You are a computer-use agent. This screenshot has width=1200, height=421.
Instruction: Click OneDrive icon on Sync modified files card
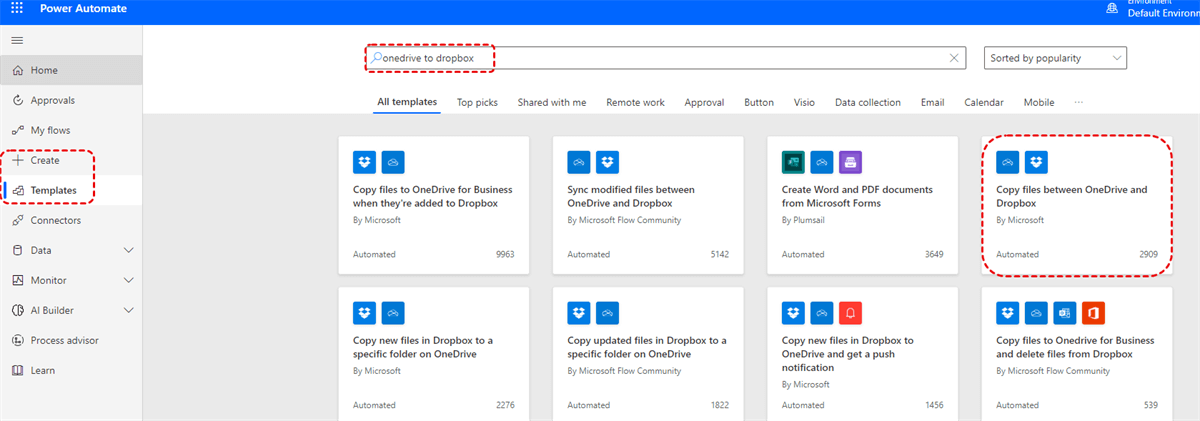[579, 160]
